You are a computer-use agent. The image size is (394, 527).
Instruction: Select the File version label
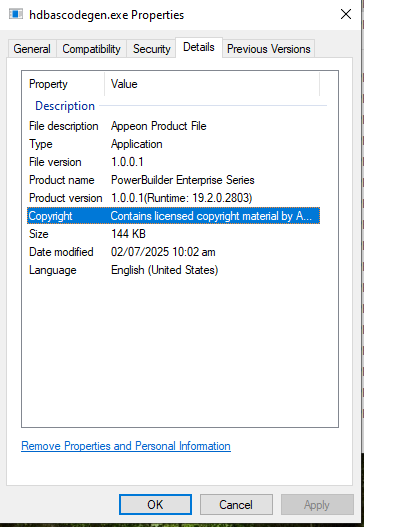click(55, 162)
